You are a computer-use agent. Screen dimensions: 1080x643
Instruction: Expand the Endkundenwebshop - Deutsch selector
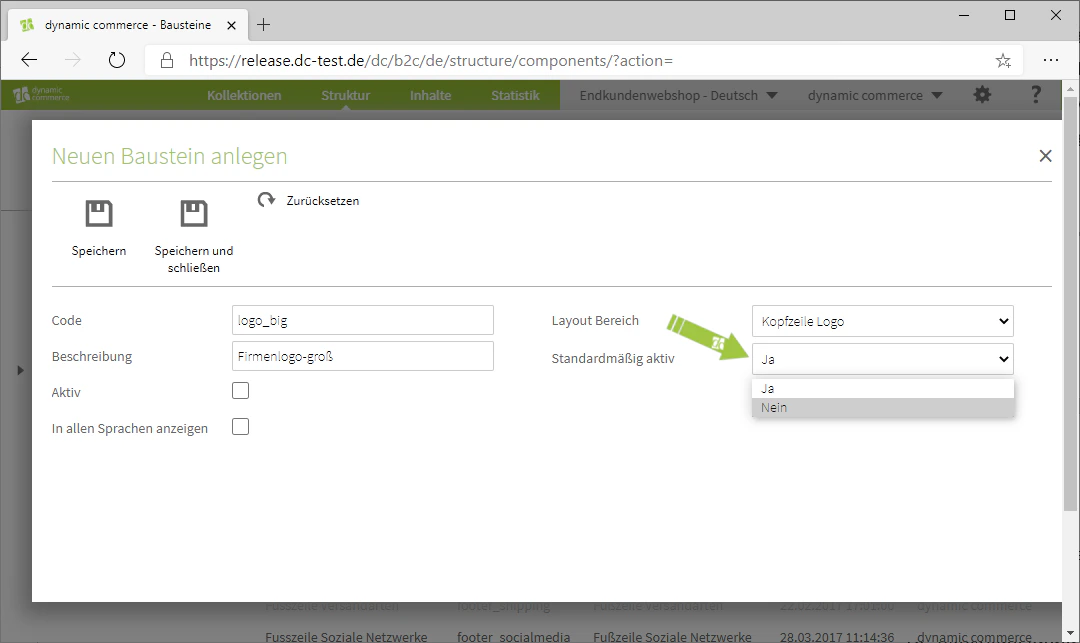click(678, 95)
